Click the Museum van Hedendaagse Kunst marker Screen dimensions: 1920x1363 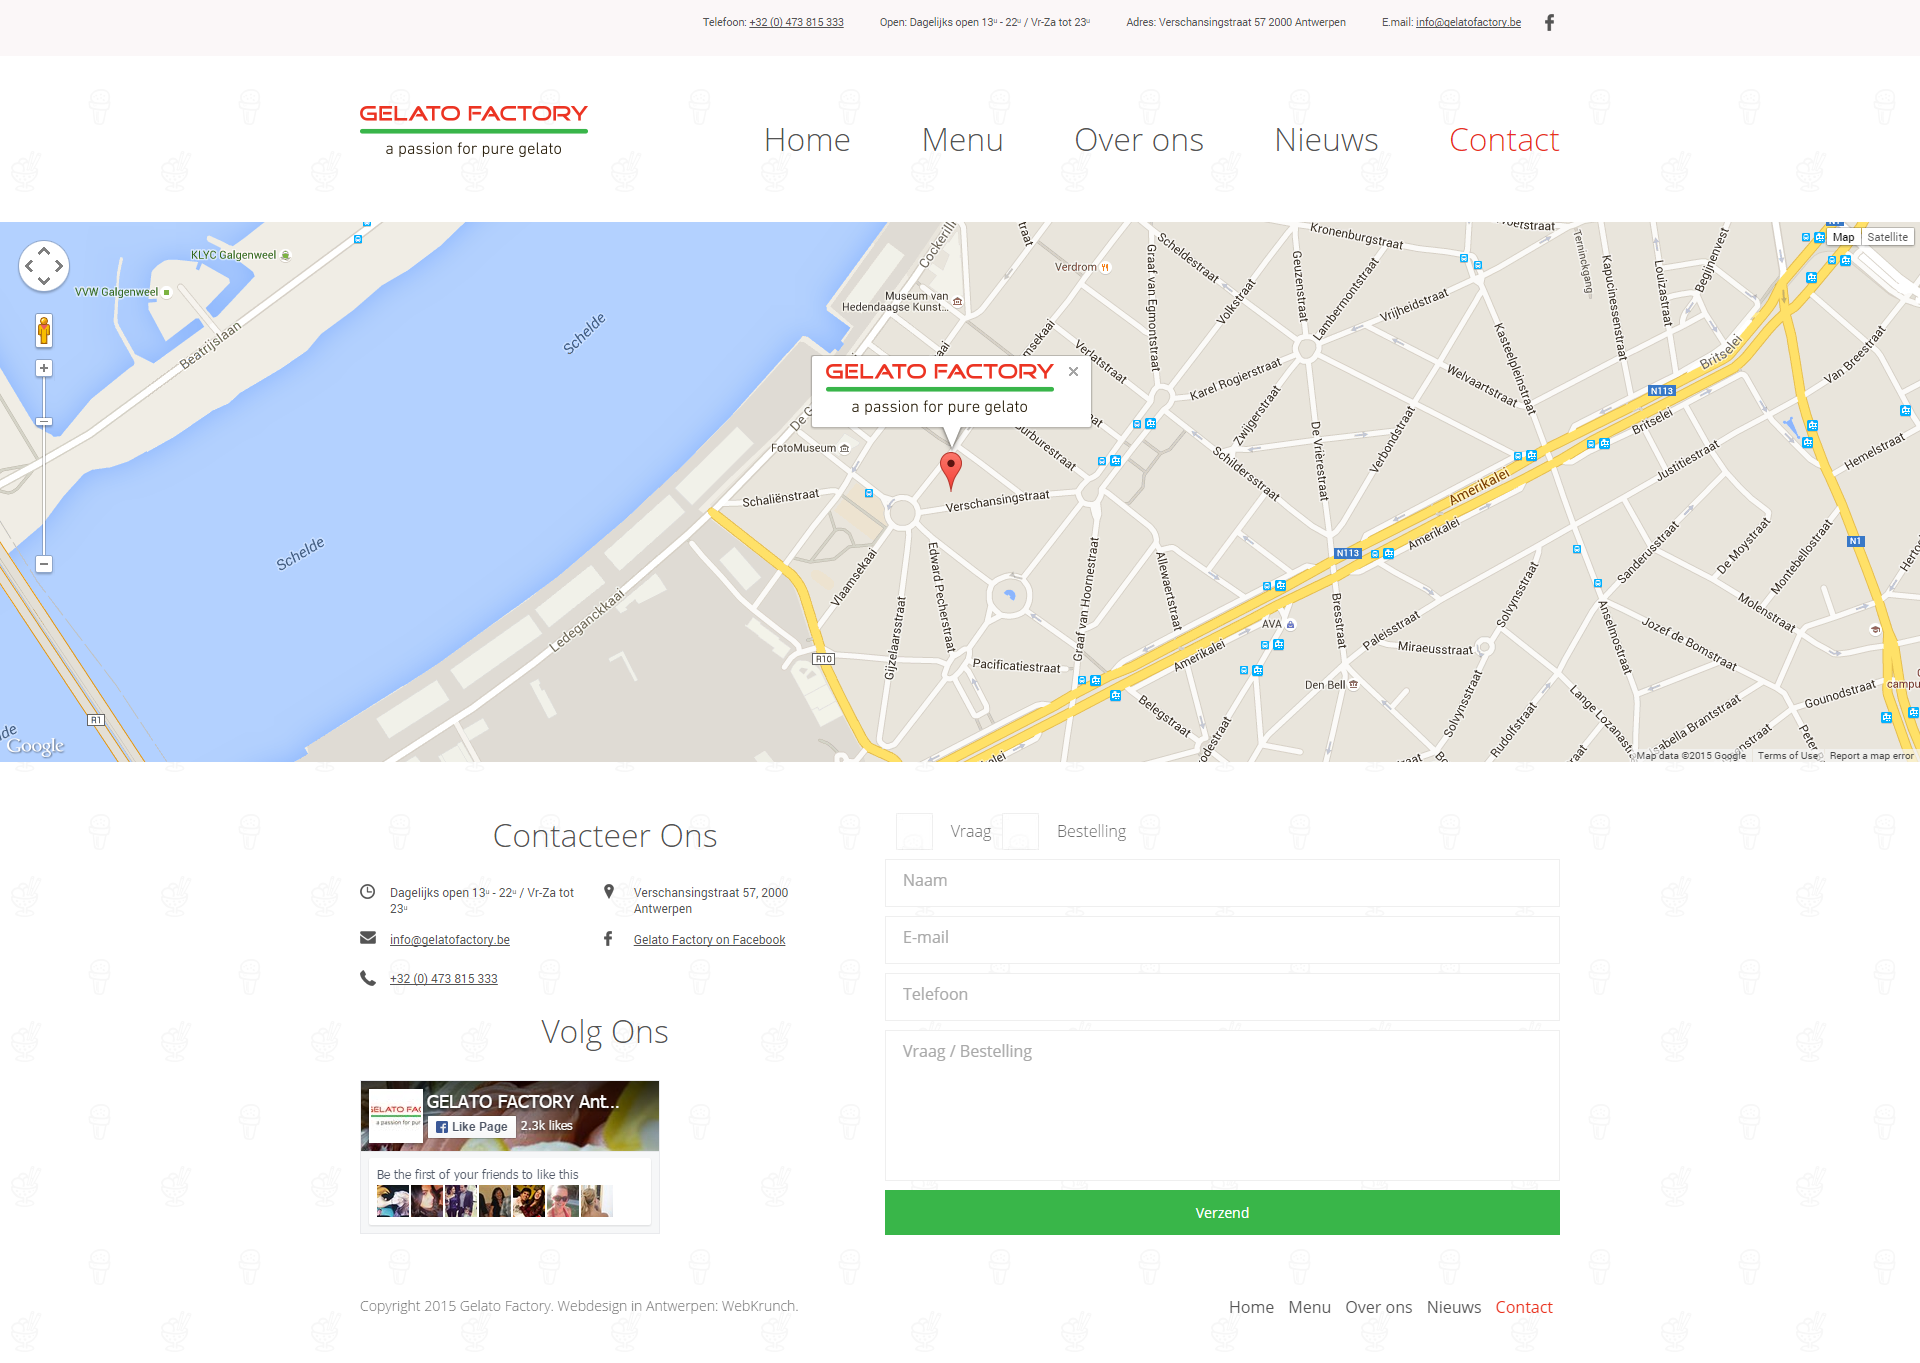(957, 301)
